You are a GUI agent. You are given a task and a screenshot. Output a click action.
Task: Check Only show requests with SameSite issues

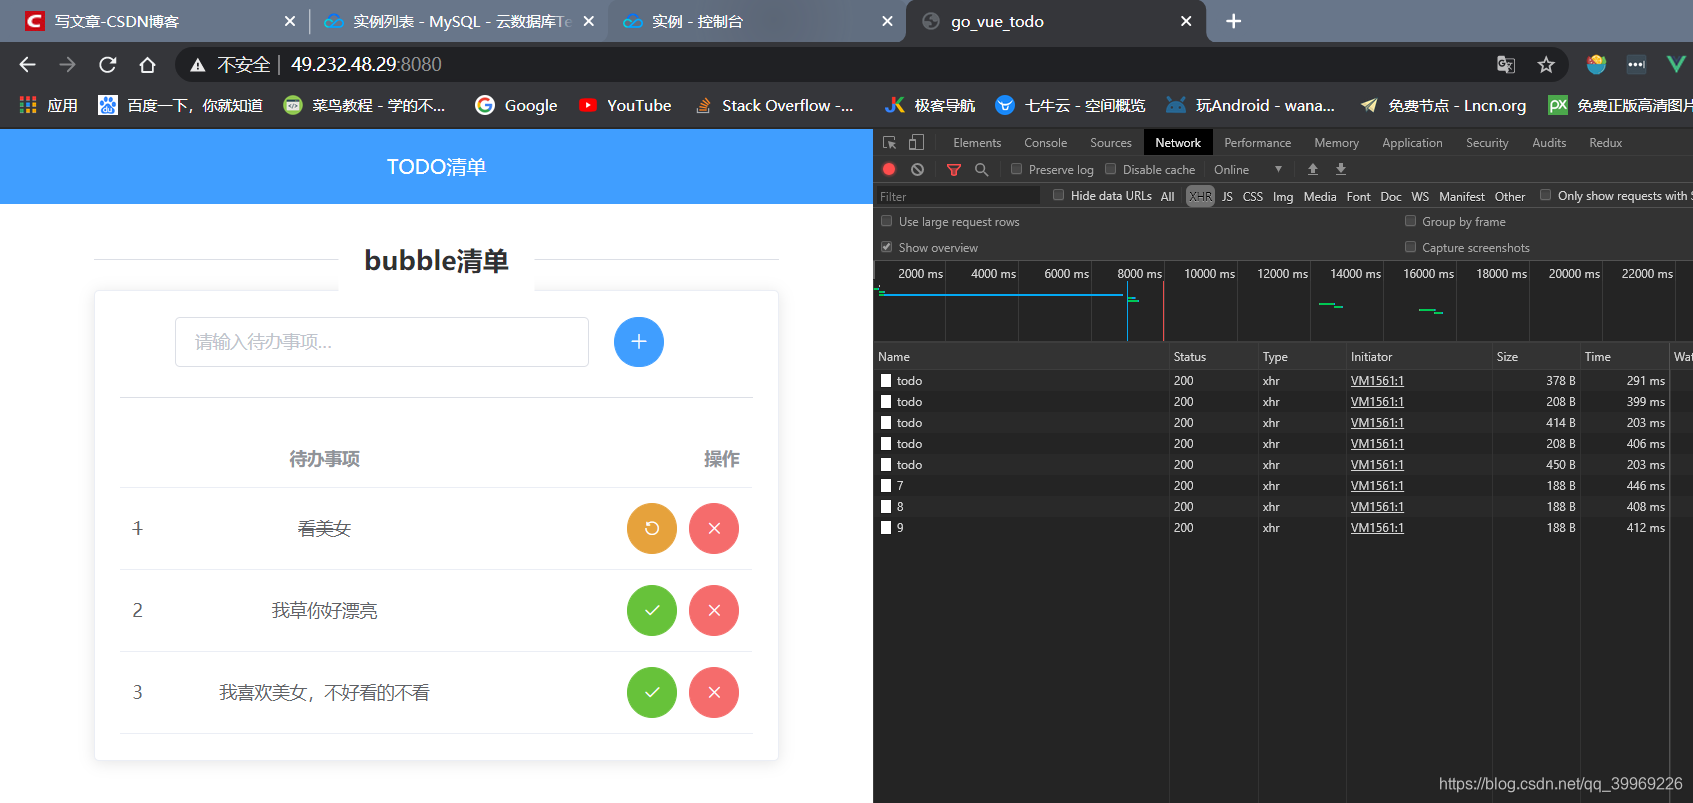tap(1545, 195)
